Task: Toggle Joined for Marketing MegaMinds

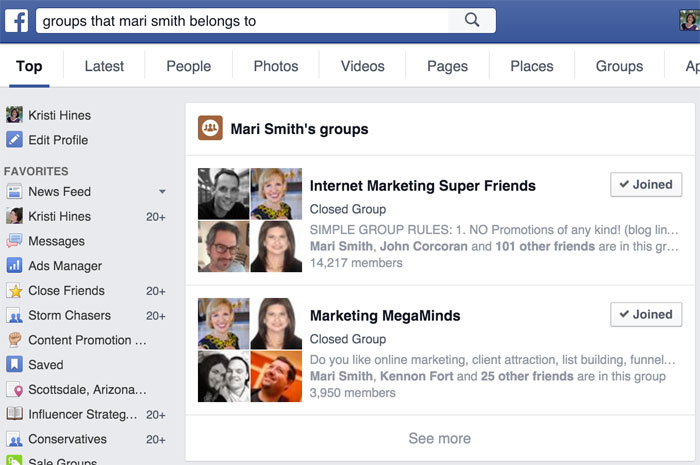Action: point(646,314)
